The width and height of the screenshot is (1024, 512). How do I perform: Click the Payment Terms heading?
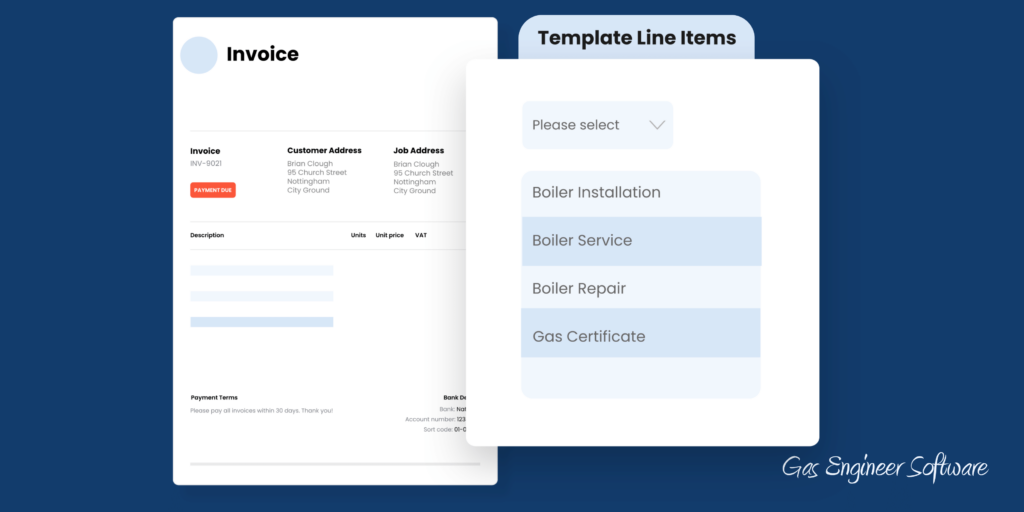[x=214, y=397]
